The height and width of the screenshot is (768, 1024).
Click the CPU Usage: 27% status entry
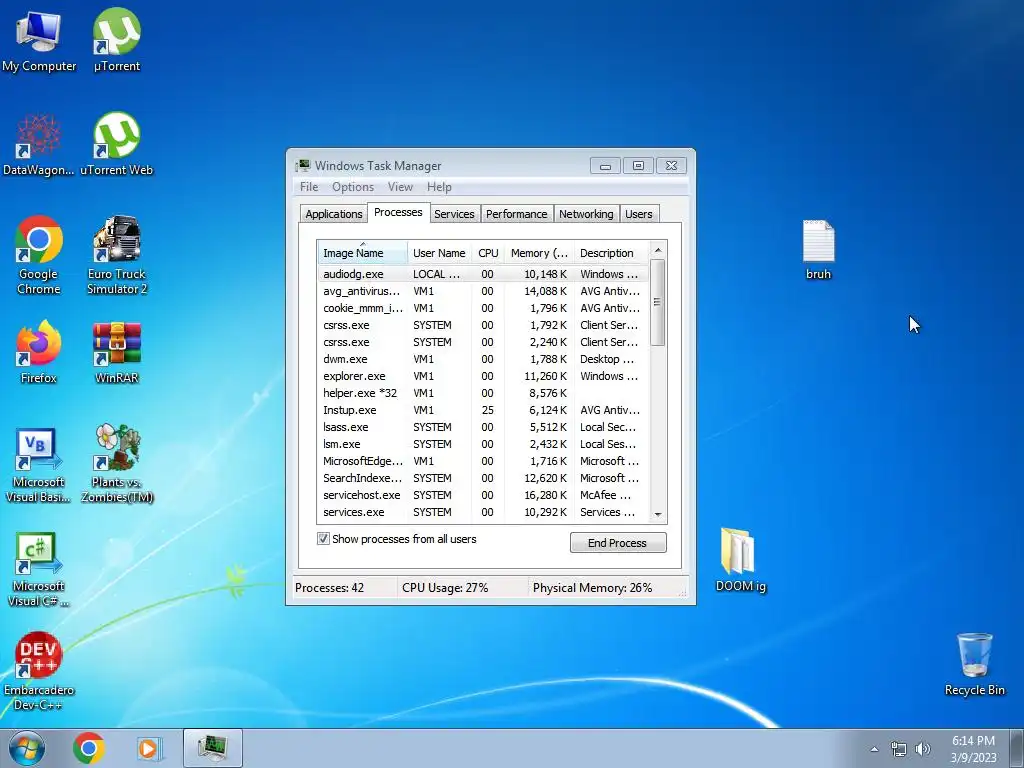pos(445,588)
